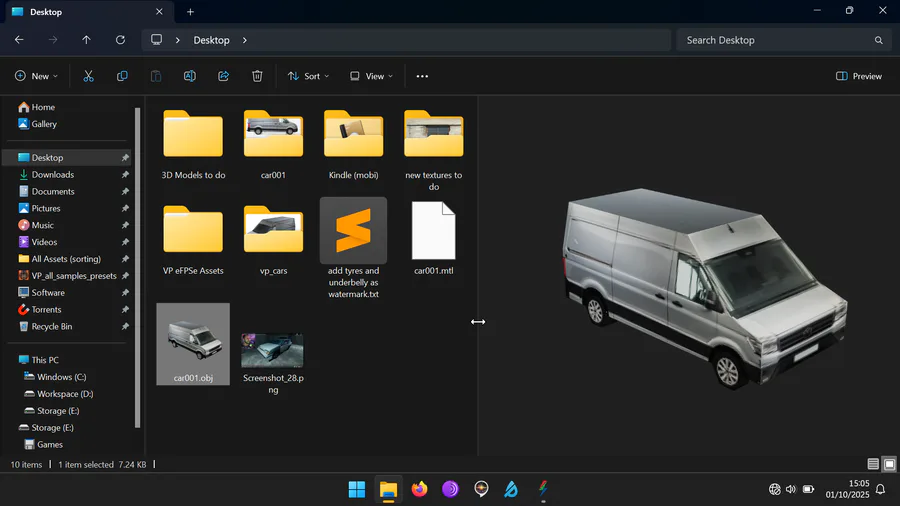Click the Delete trash icon
Viewport: 900px width, 506px height.
(x=257, y=76)
